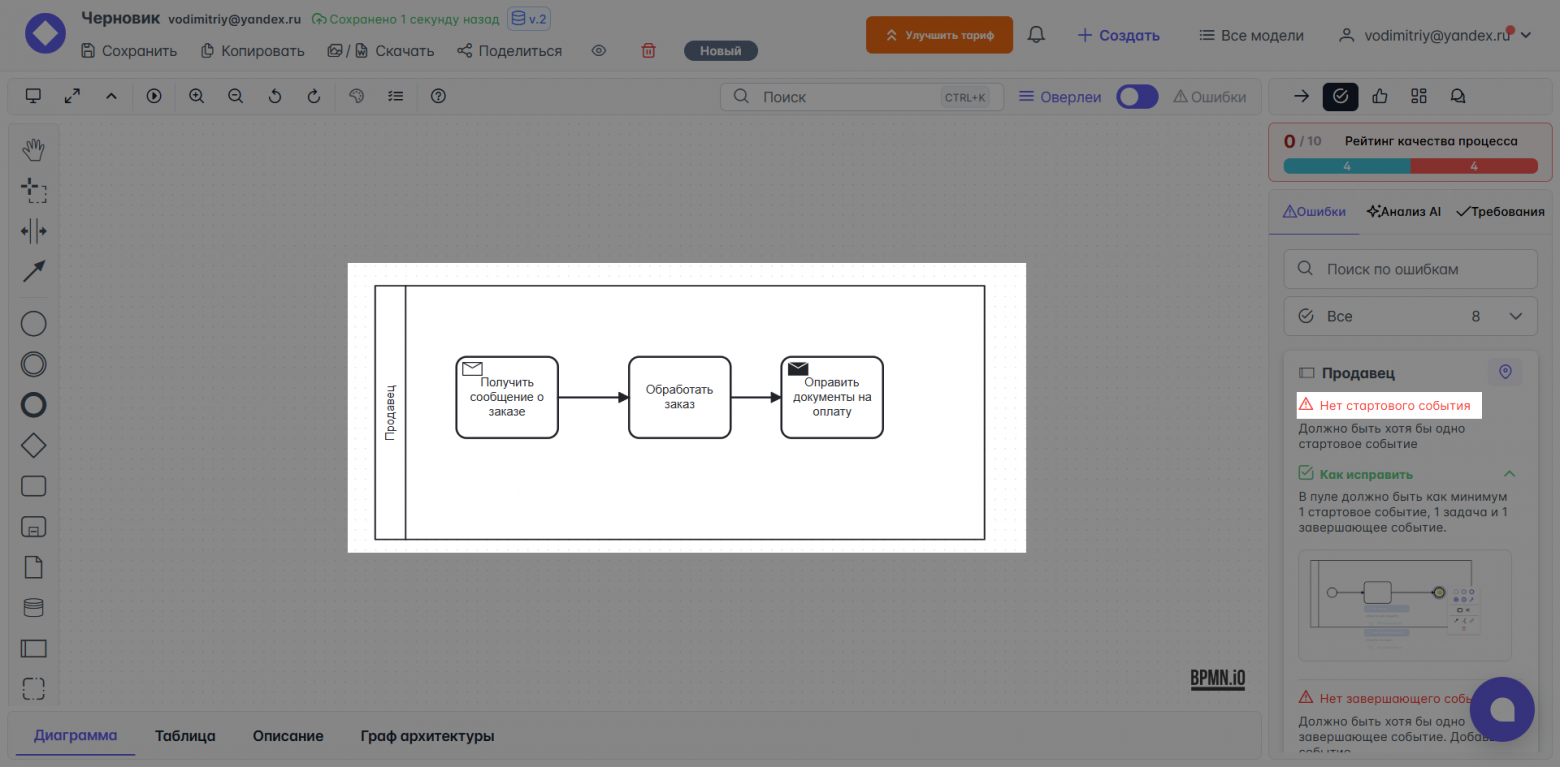The width and height of the screenshot is (1560, 767).
Task: Click the eye preview toggle near Поделиться
Action: point(598,50)
